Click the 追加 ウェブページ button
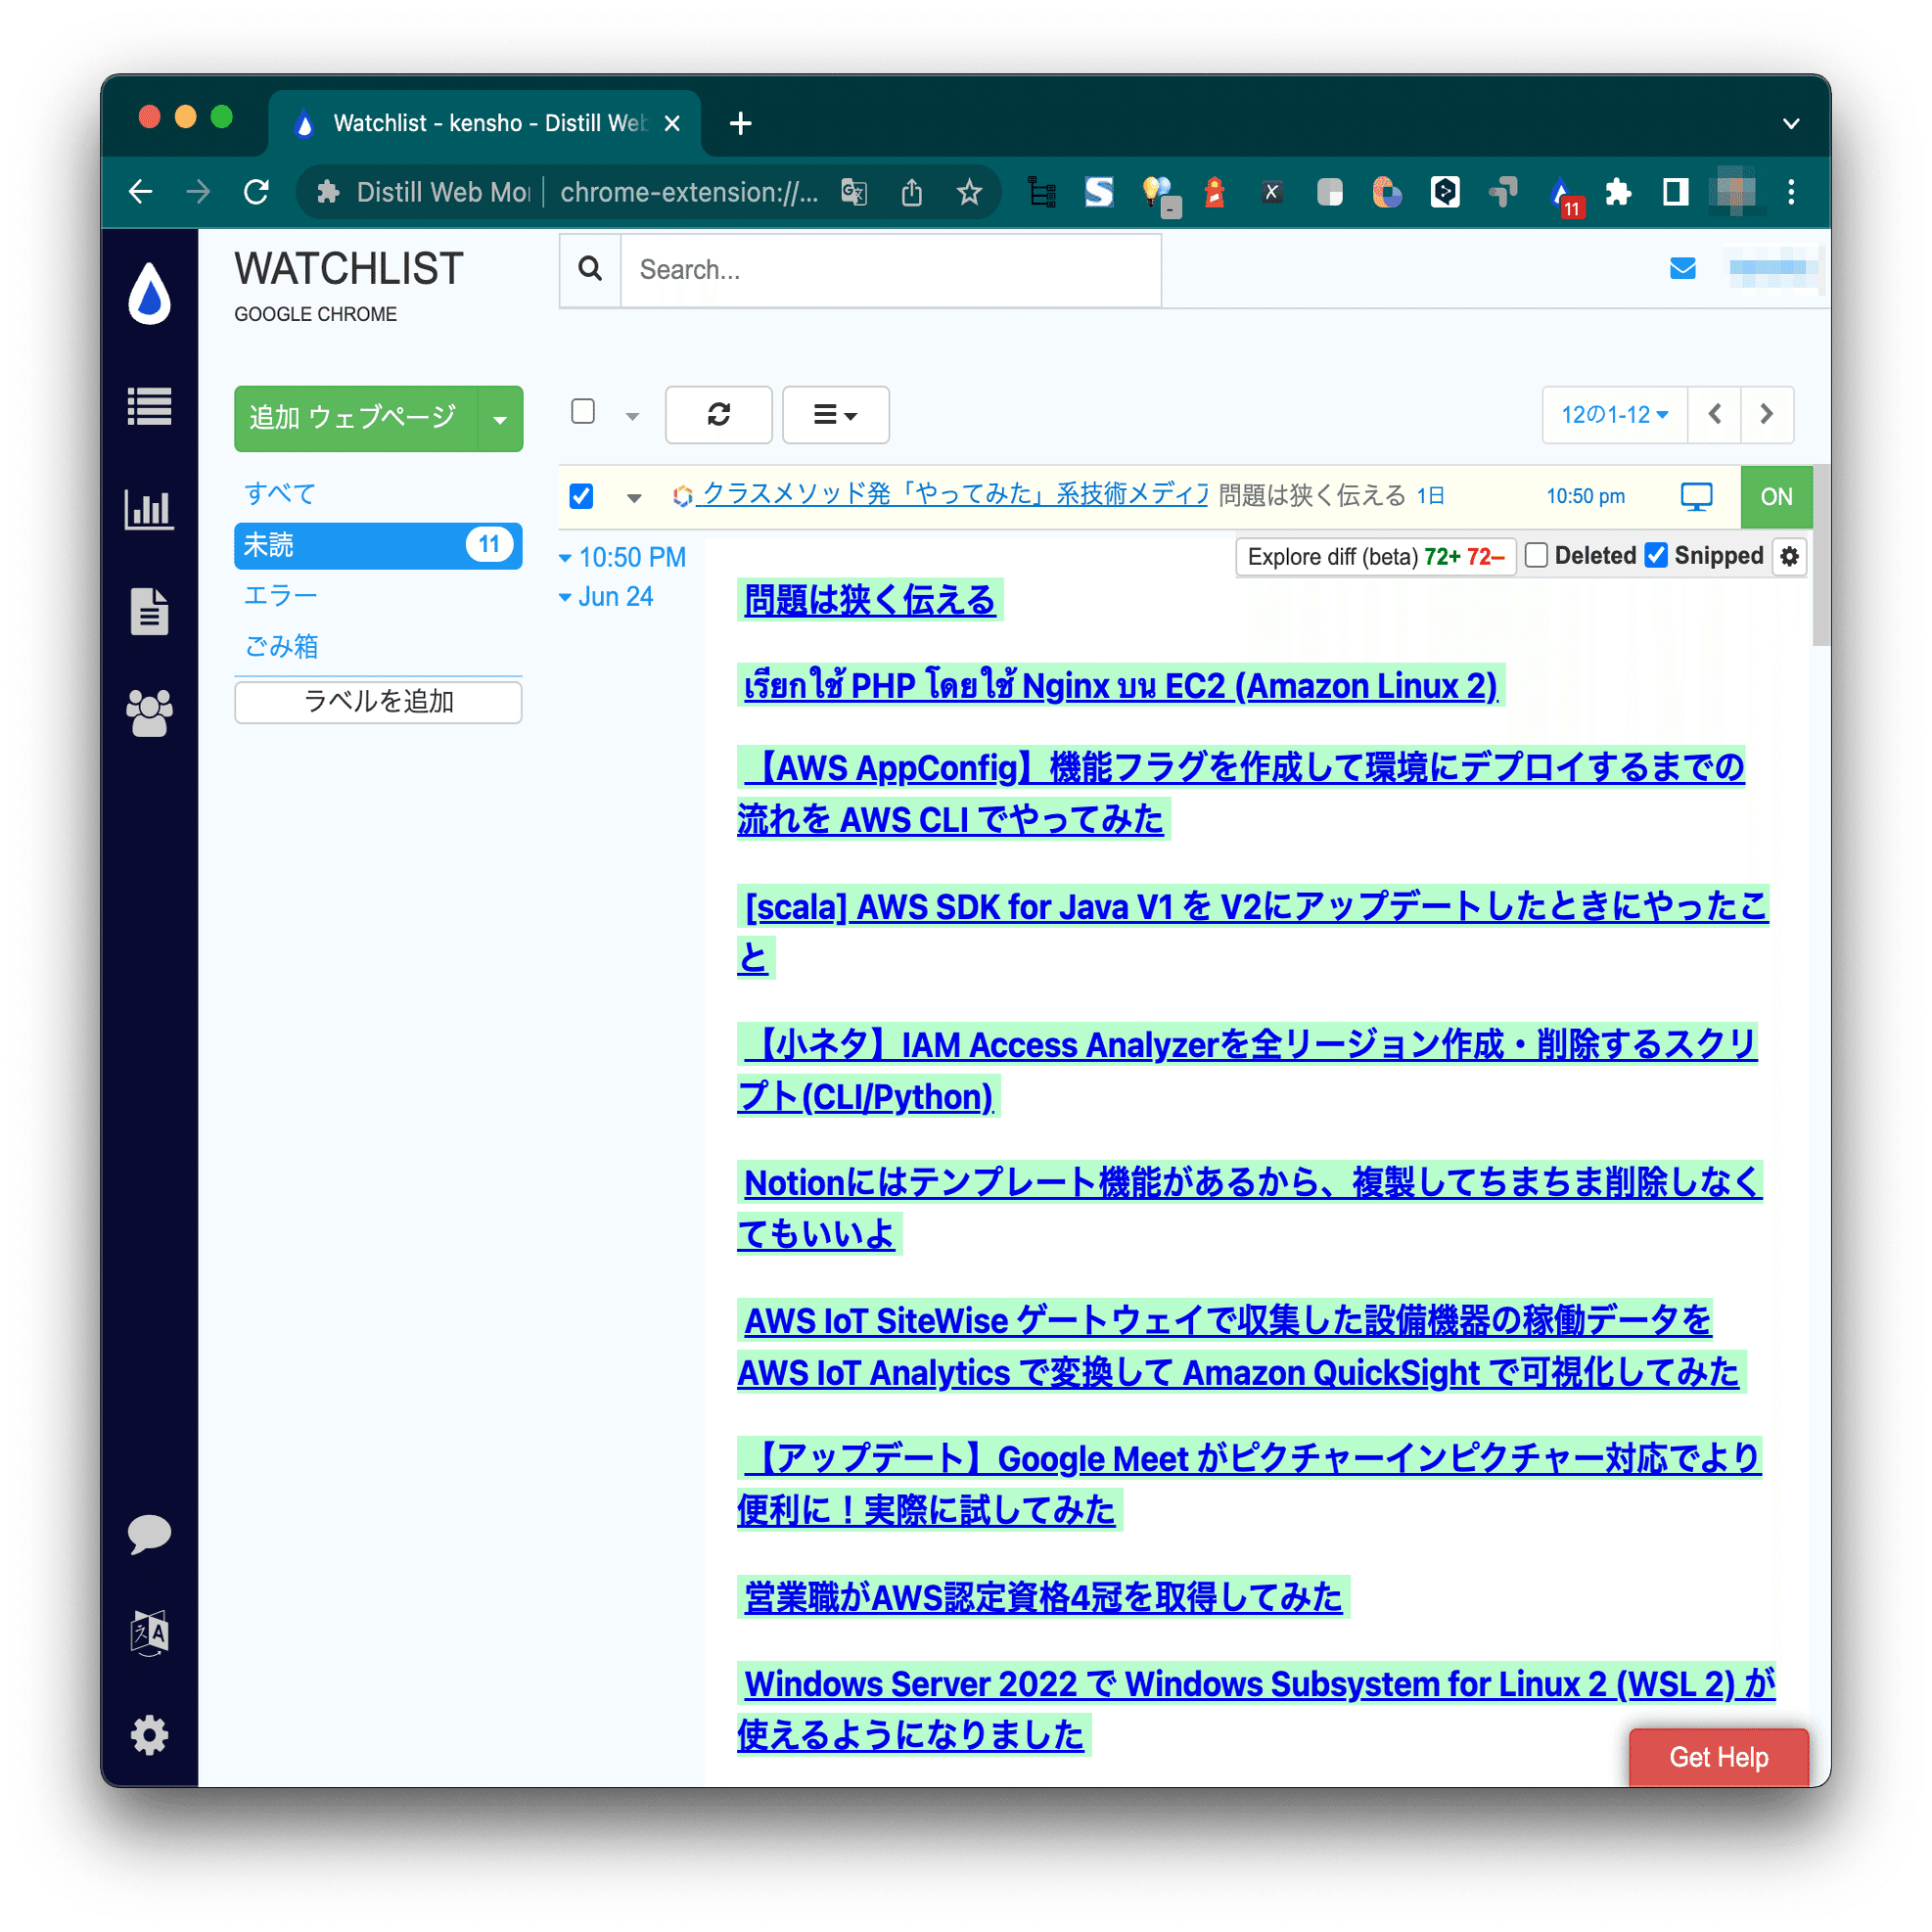The image size is (1932, 1932). tap(356, 419)
